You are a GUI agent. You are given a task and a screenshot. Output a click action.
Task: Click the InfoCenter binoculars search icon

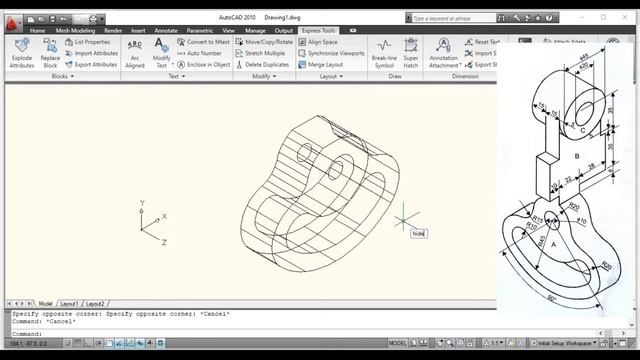(x=502, y=18)
